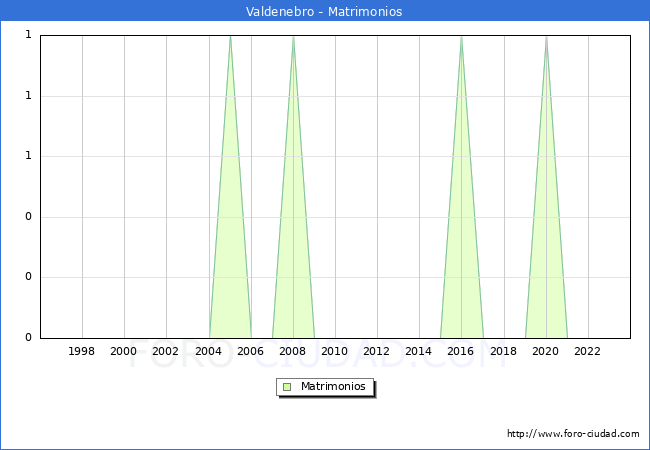Select the 2018 x-axis label
Image resolution: width=650 pixels, height=450 pixels.
click(503, 351)
